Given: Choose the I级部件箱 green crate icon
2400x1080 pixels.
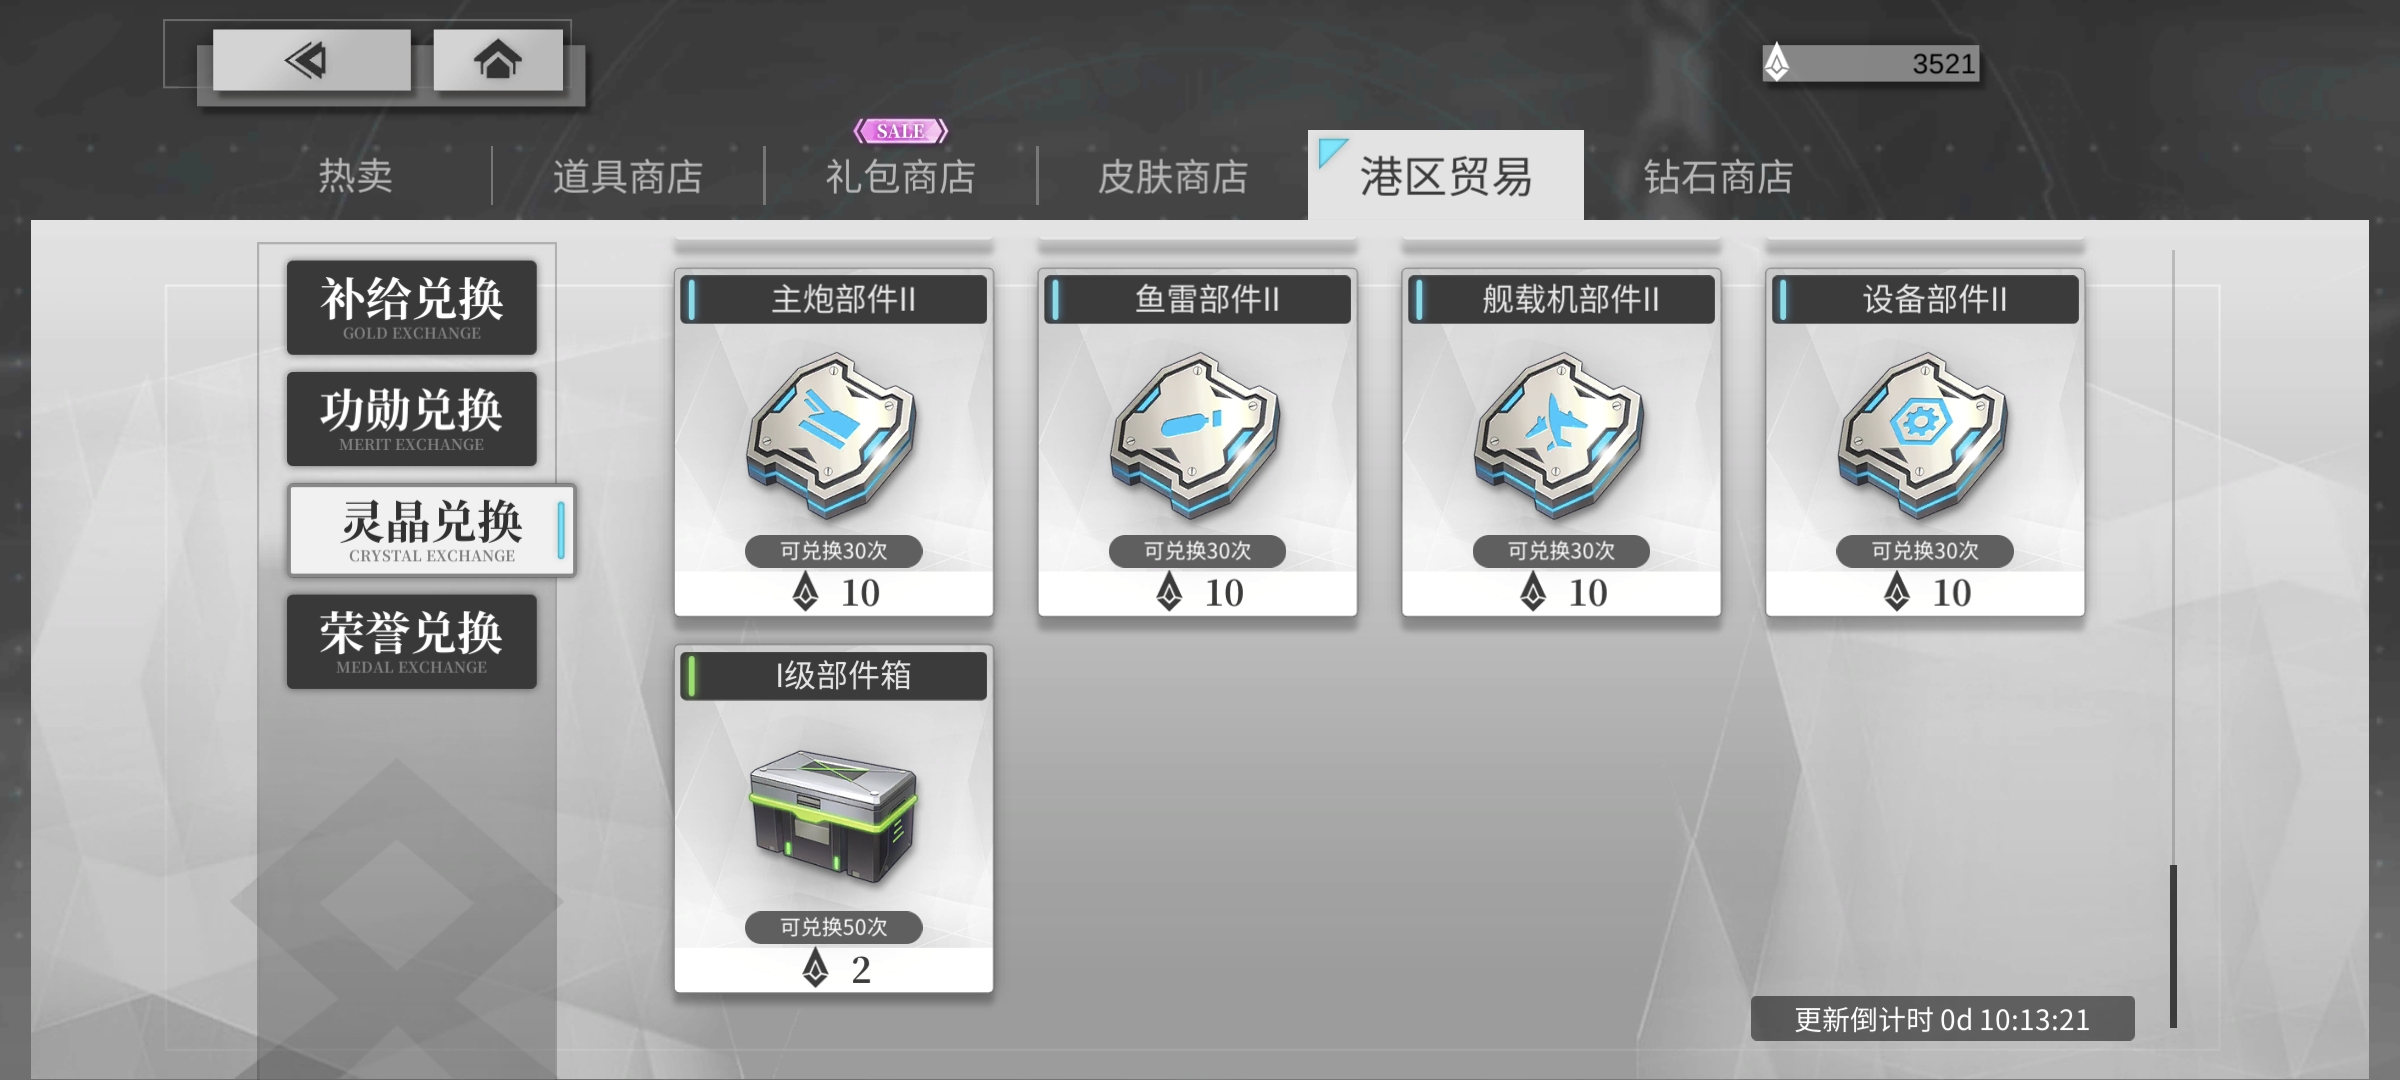Looking at the screenshot, I should click(x=833, y=816).
